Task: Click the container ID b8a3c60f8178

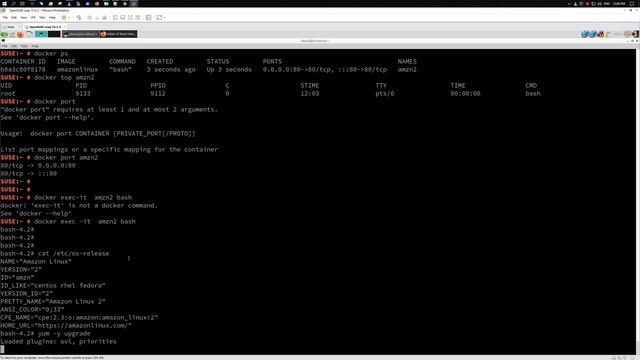Action: point(23,70)
